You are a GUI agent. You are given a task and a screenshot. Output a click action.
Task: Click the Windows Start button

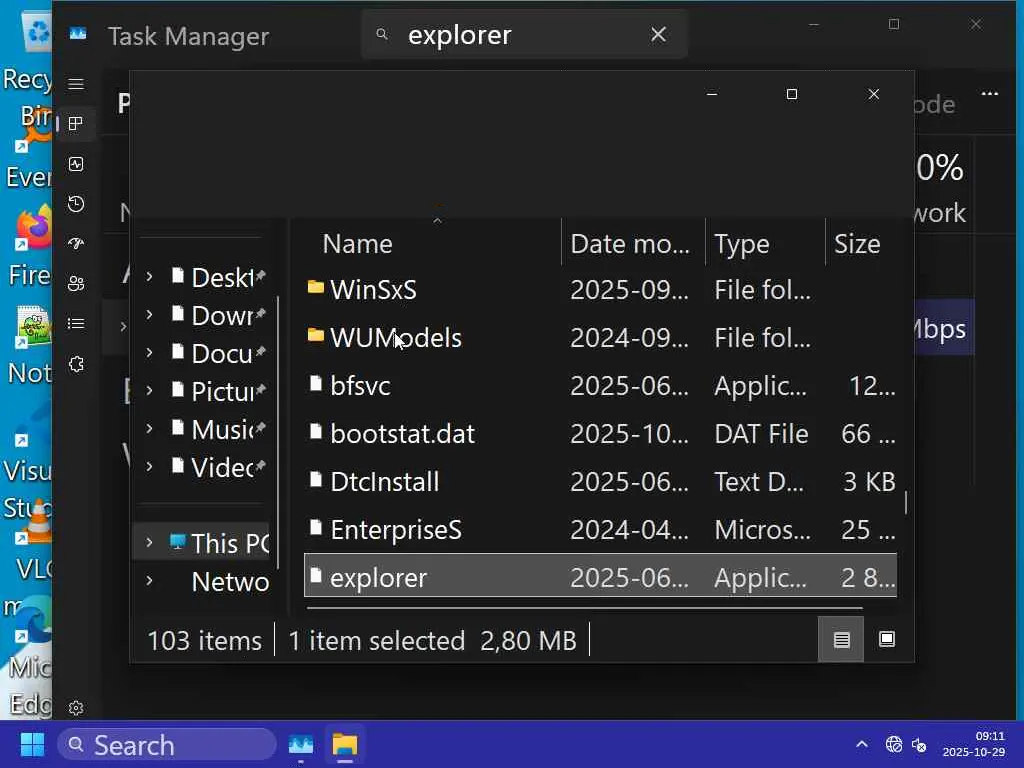click(32, 745)
